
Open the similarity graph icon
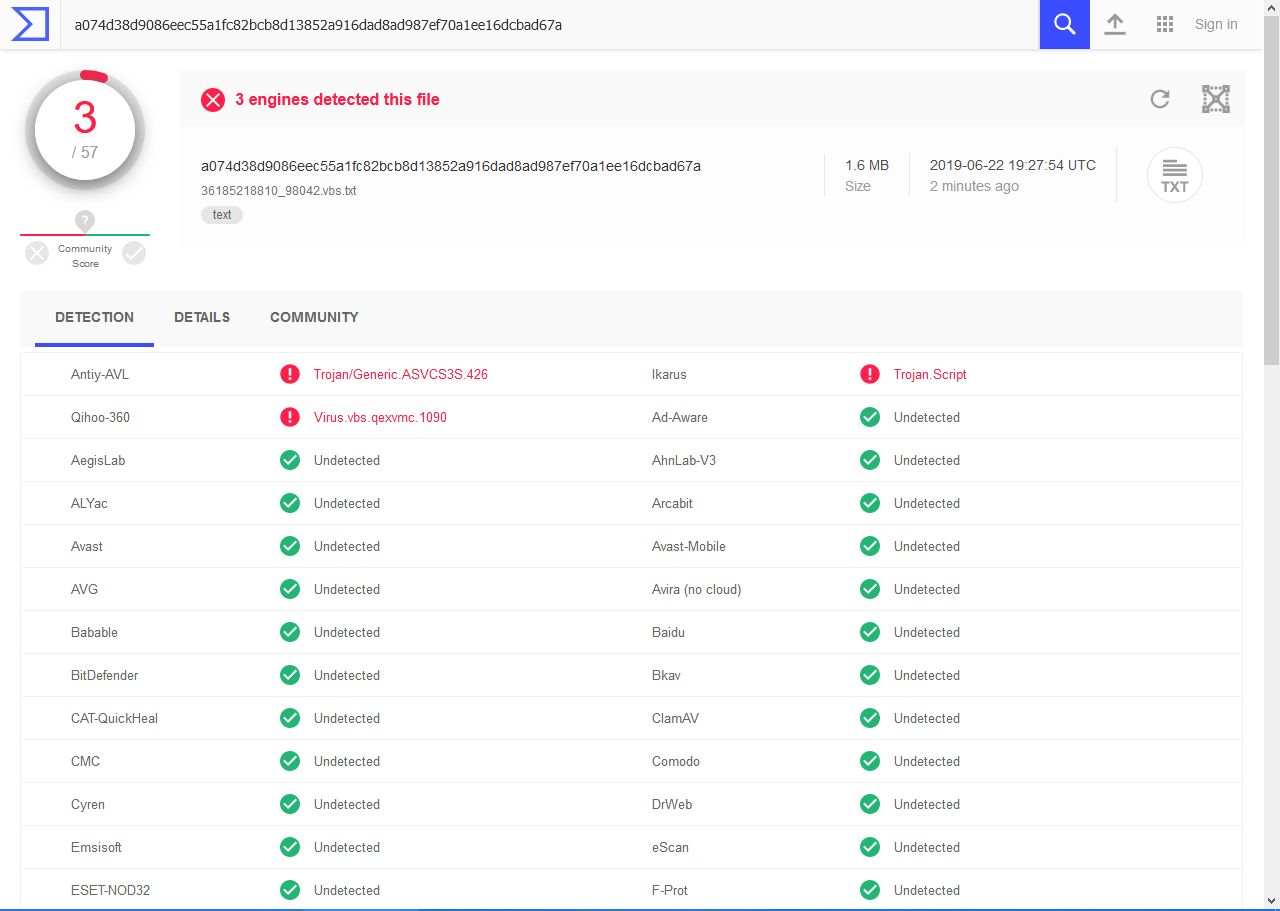1215,99
